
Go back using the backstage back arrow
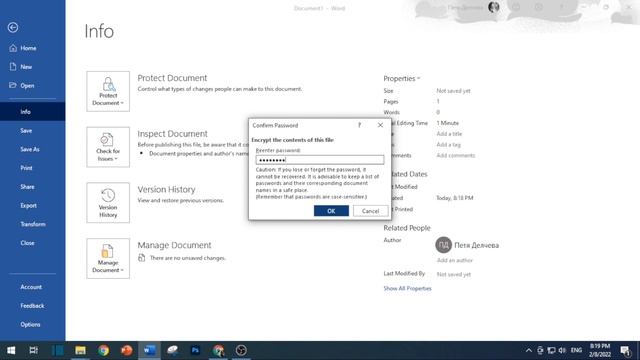point(13,27)
